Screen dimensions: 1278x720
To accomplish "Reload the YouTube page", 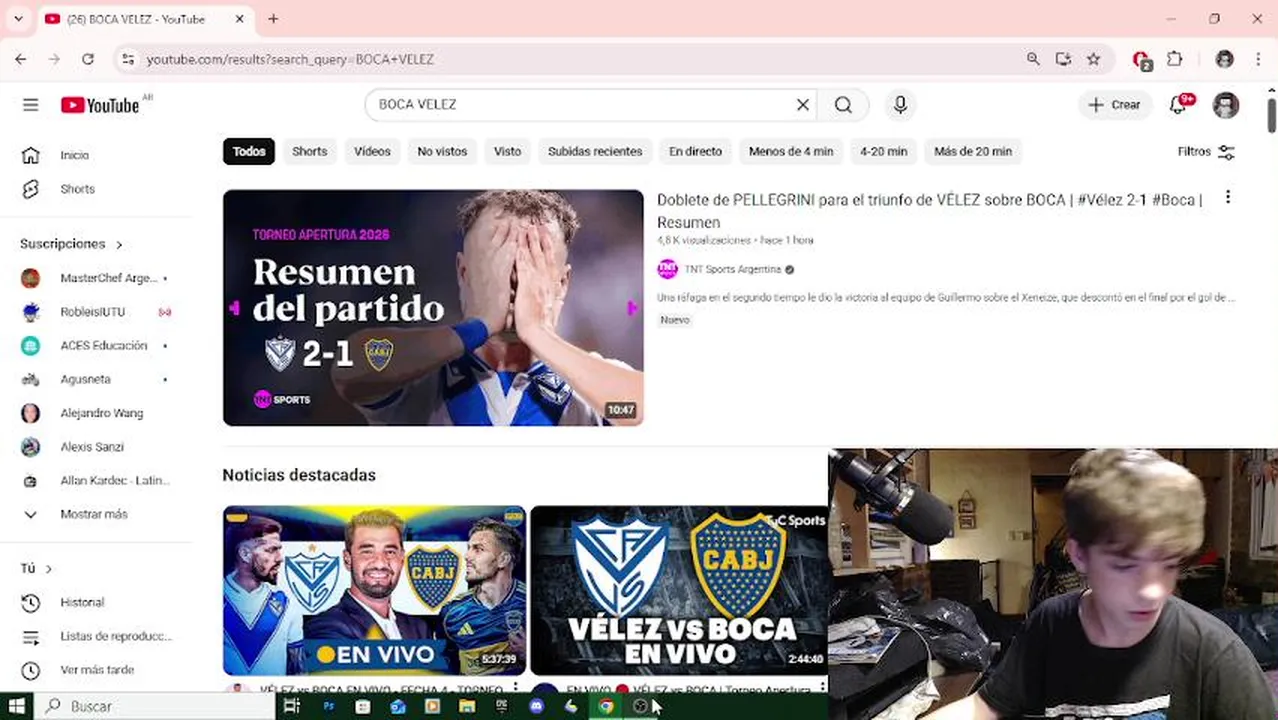I will click(x=88, y=59).
